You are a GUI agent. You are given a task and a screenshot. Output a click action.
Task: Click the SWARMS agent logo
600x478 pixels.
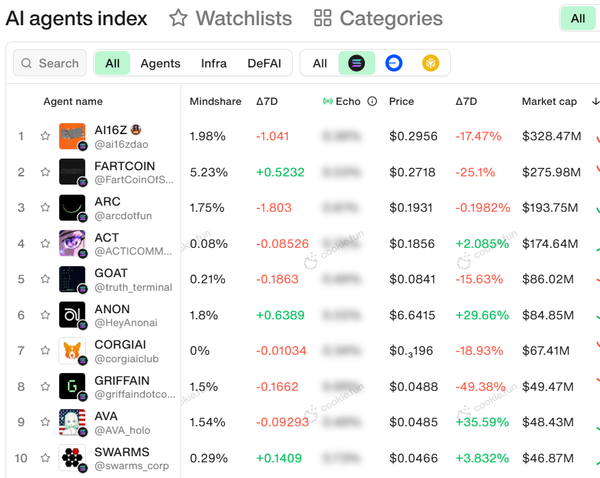(x=72, y=459)
